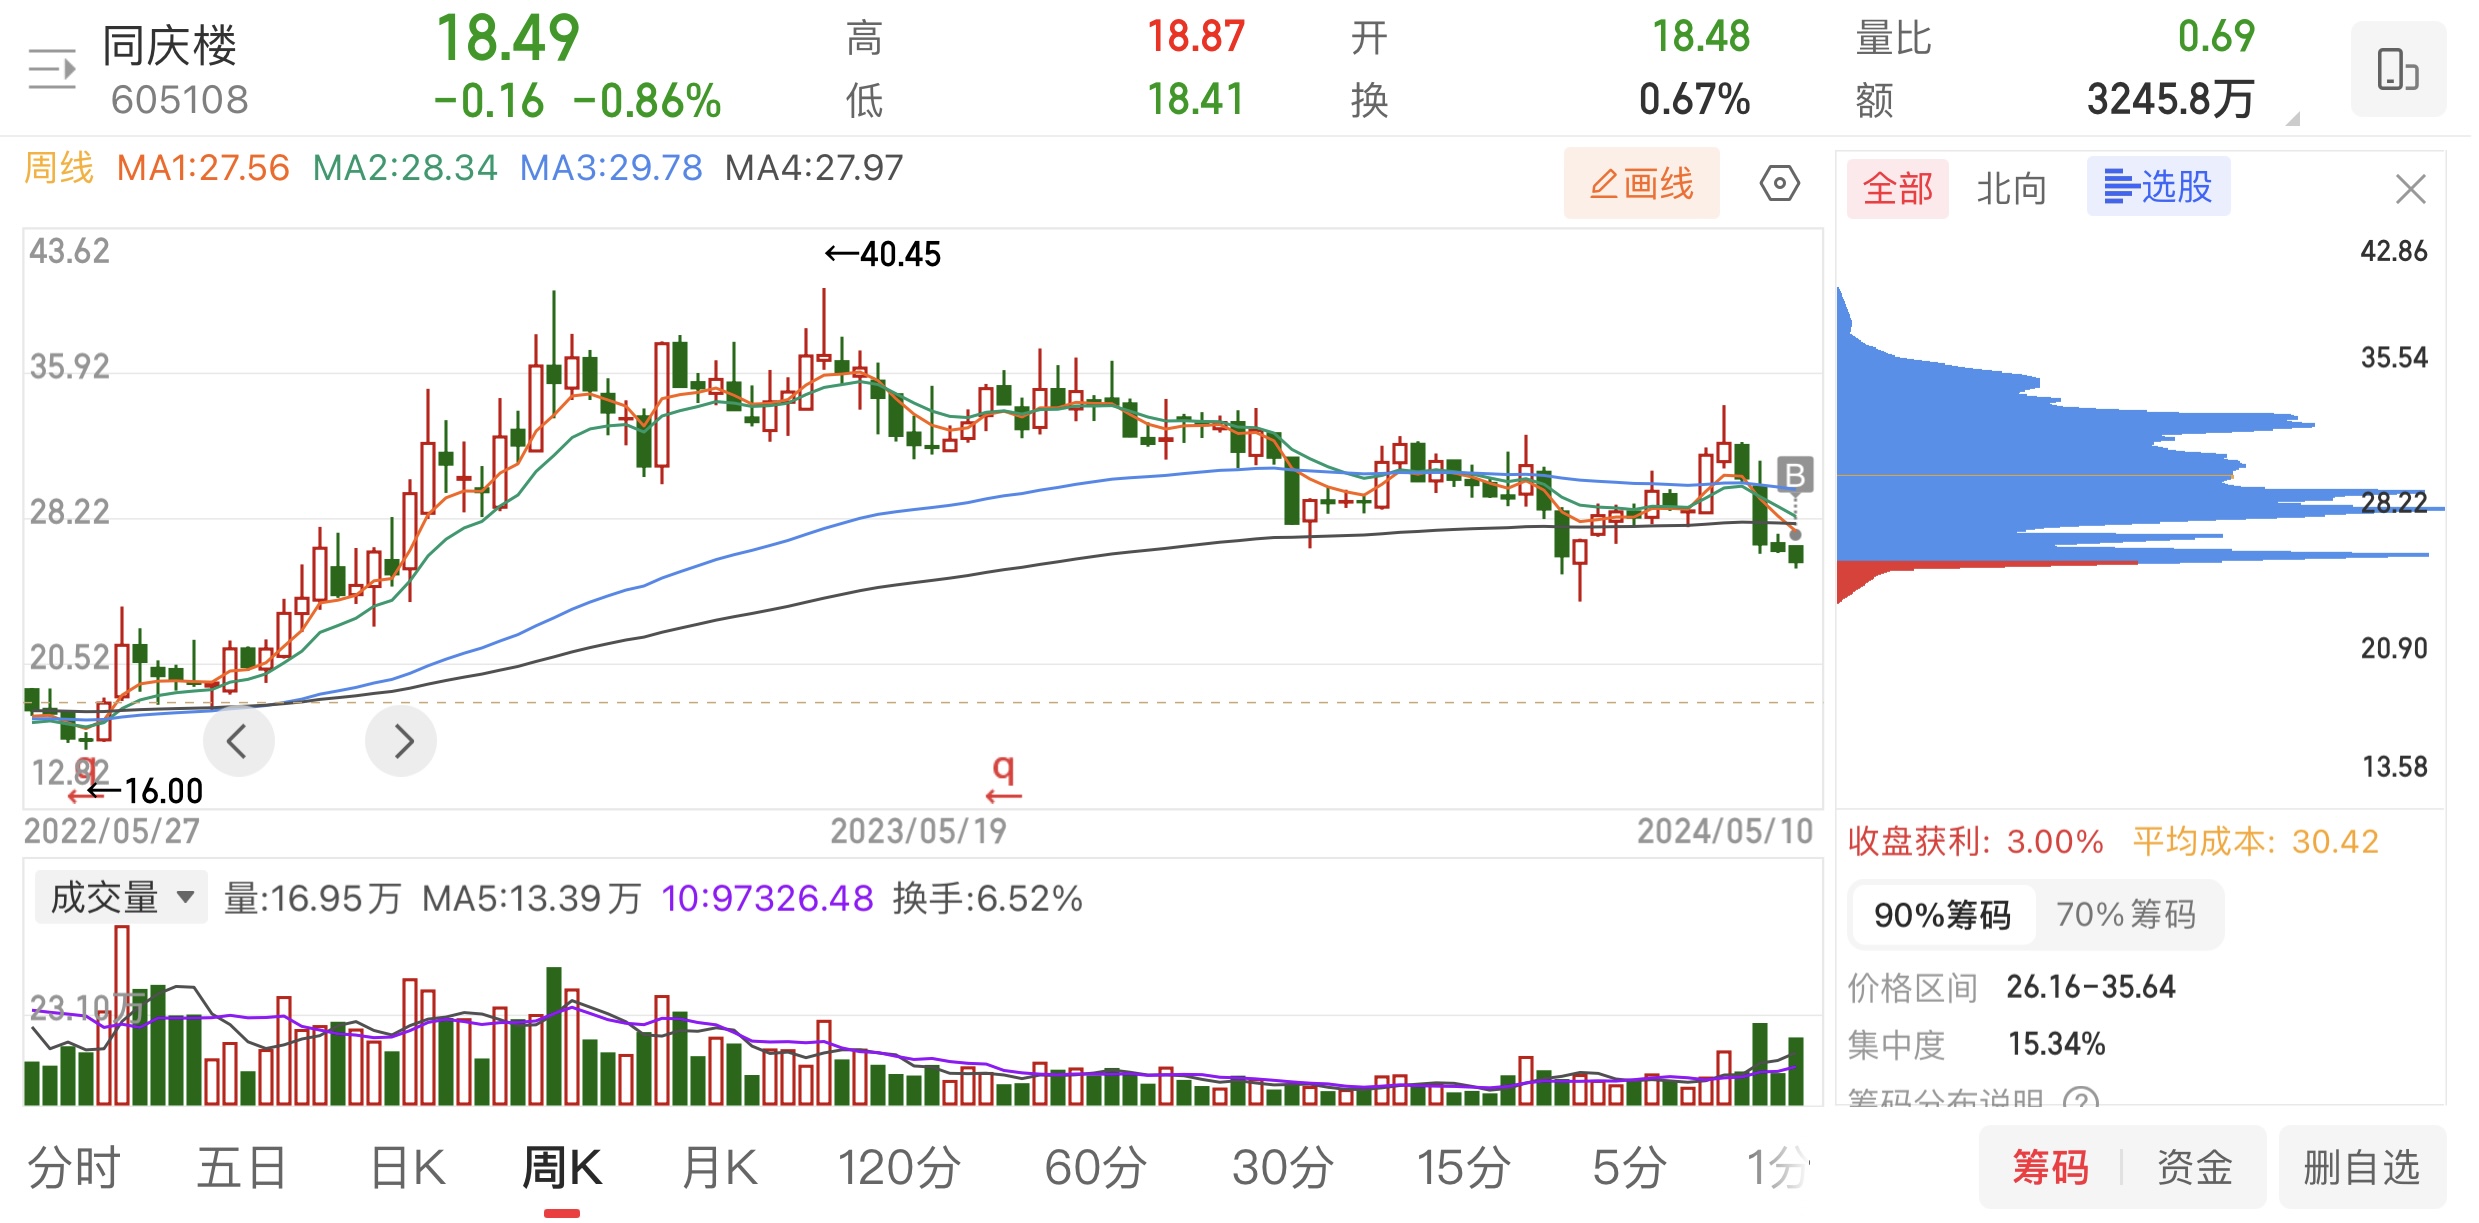Open the 资金 funds panel
Viewport: 2479px width, 1223px height.
2194,1168
